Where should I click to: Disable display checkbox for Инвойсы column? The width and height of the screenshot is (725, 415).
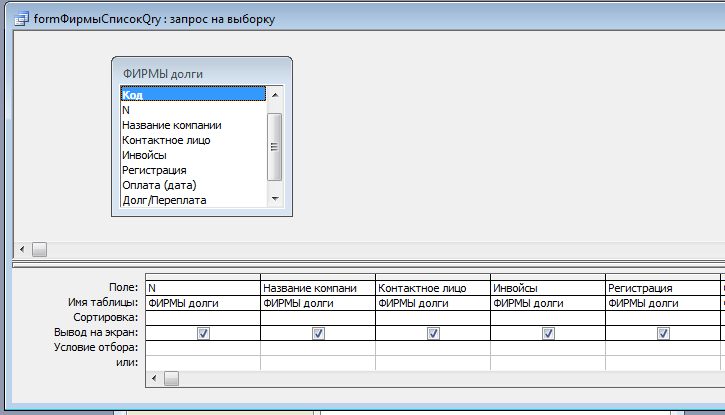[548, 333]
